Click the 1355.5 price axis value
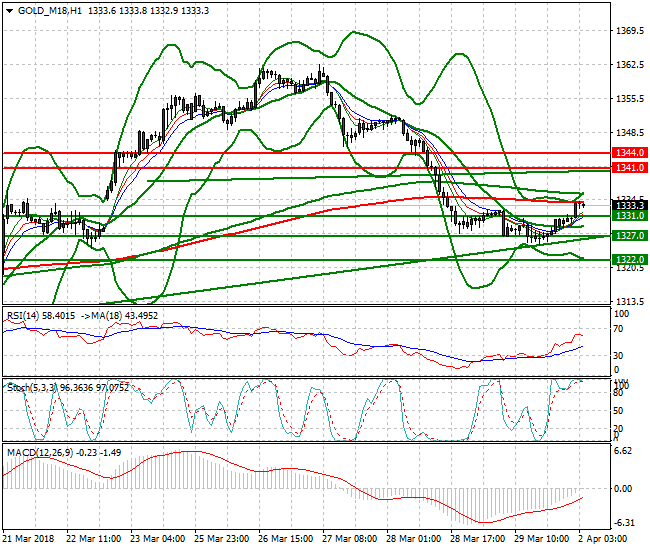This screenshot has height=550, width=650. coord(630,99)
